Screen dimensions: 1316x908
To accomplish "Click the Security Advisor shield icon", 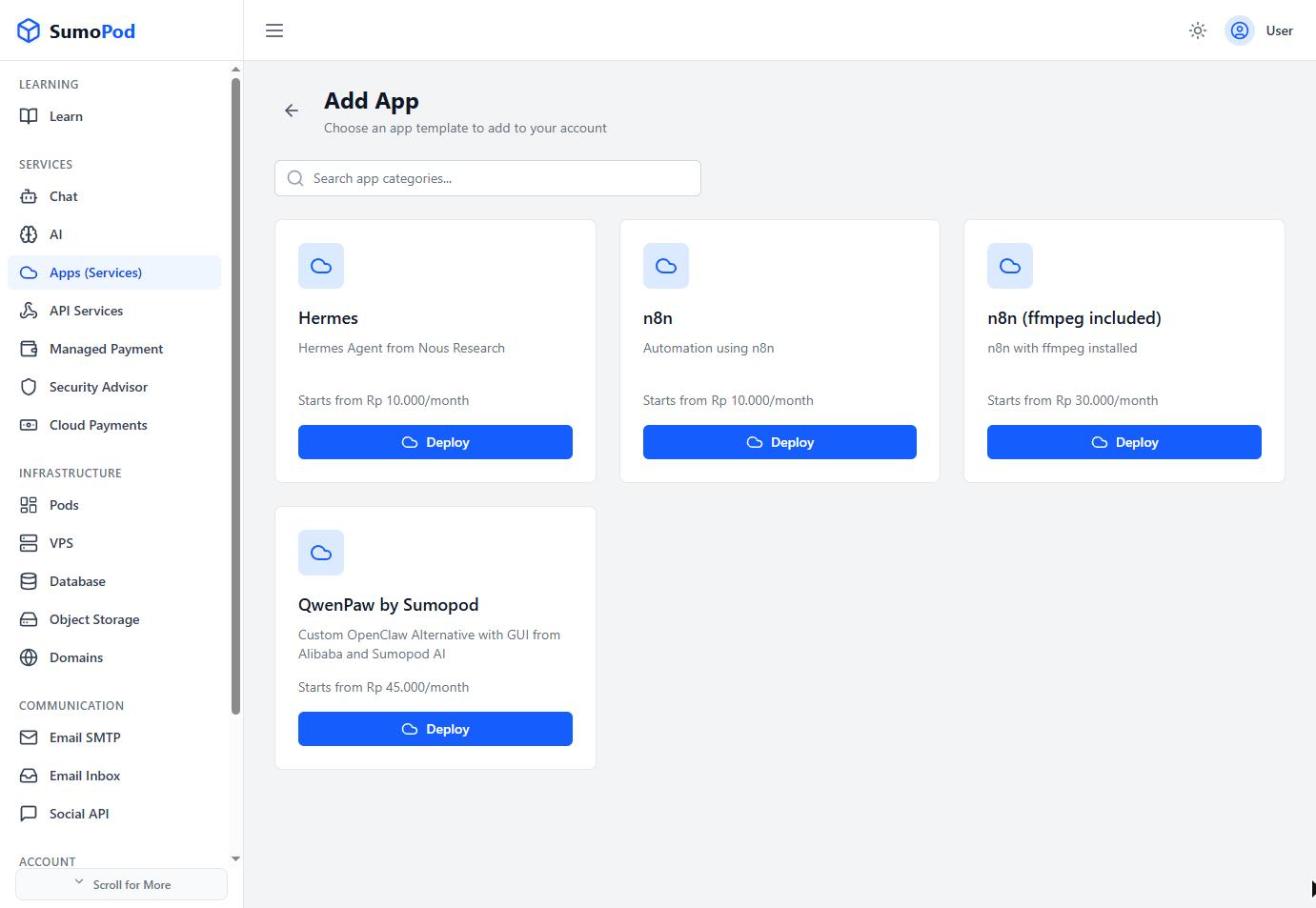I will 29,387.
